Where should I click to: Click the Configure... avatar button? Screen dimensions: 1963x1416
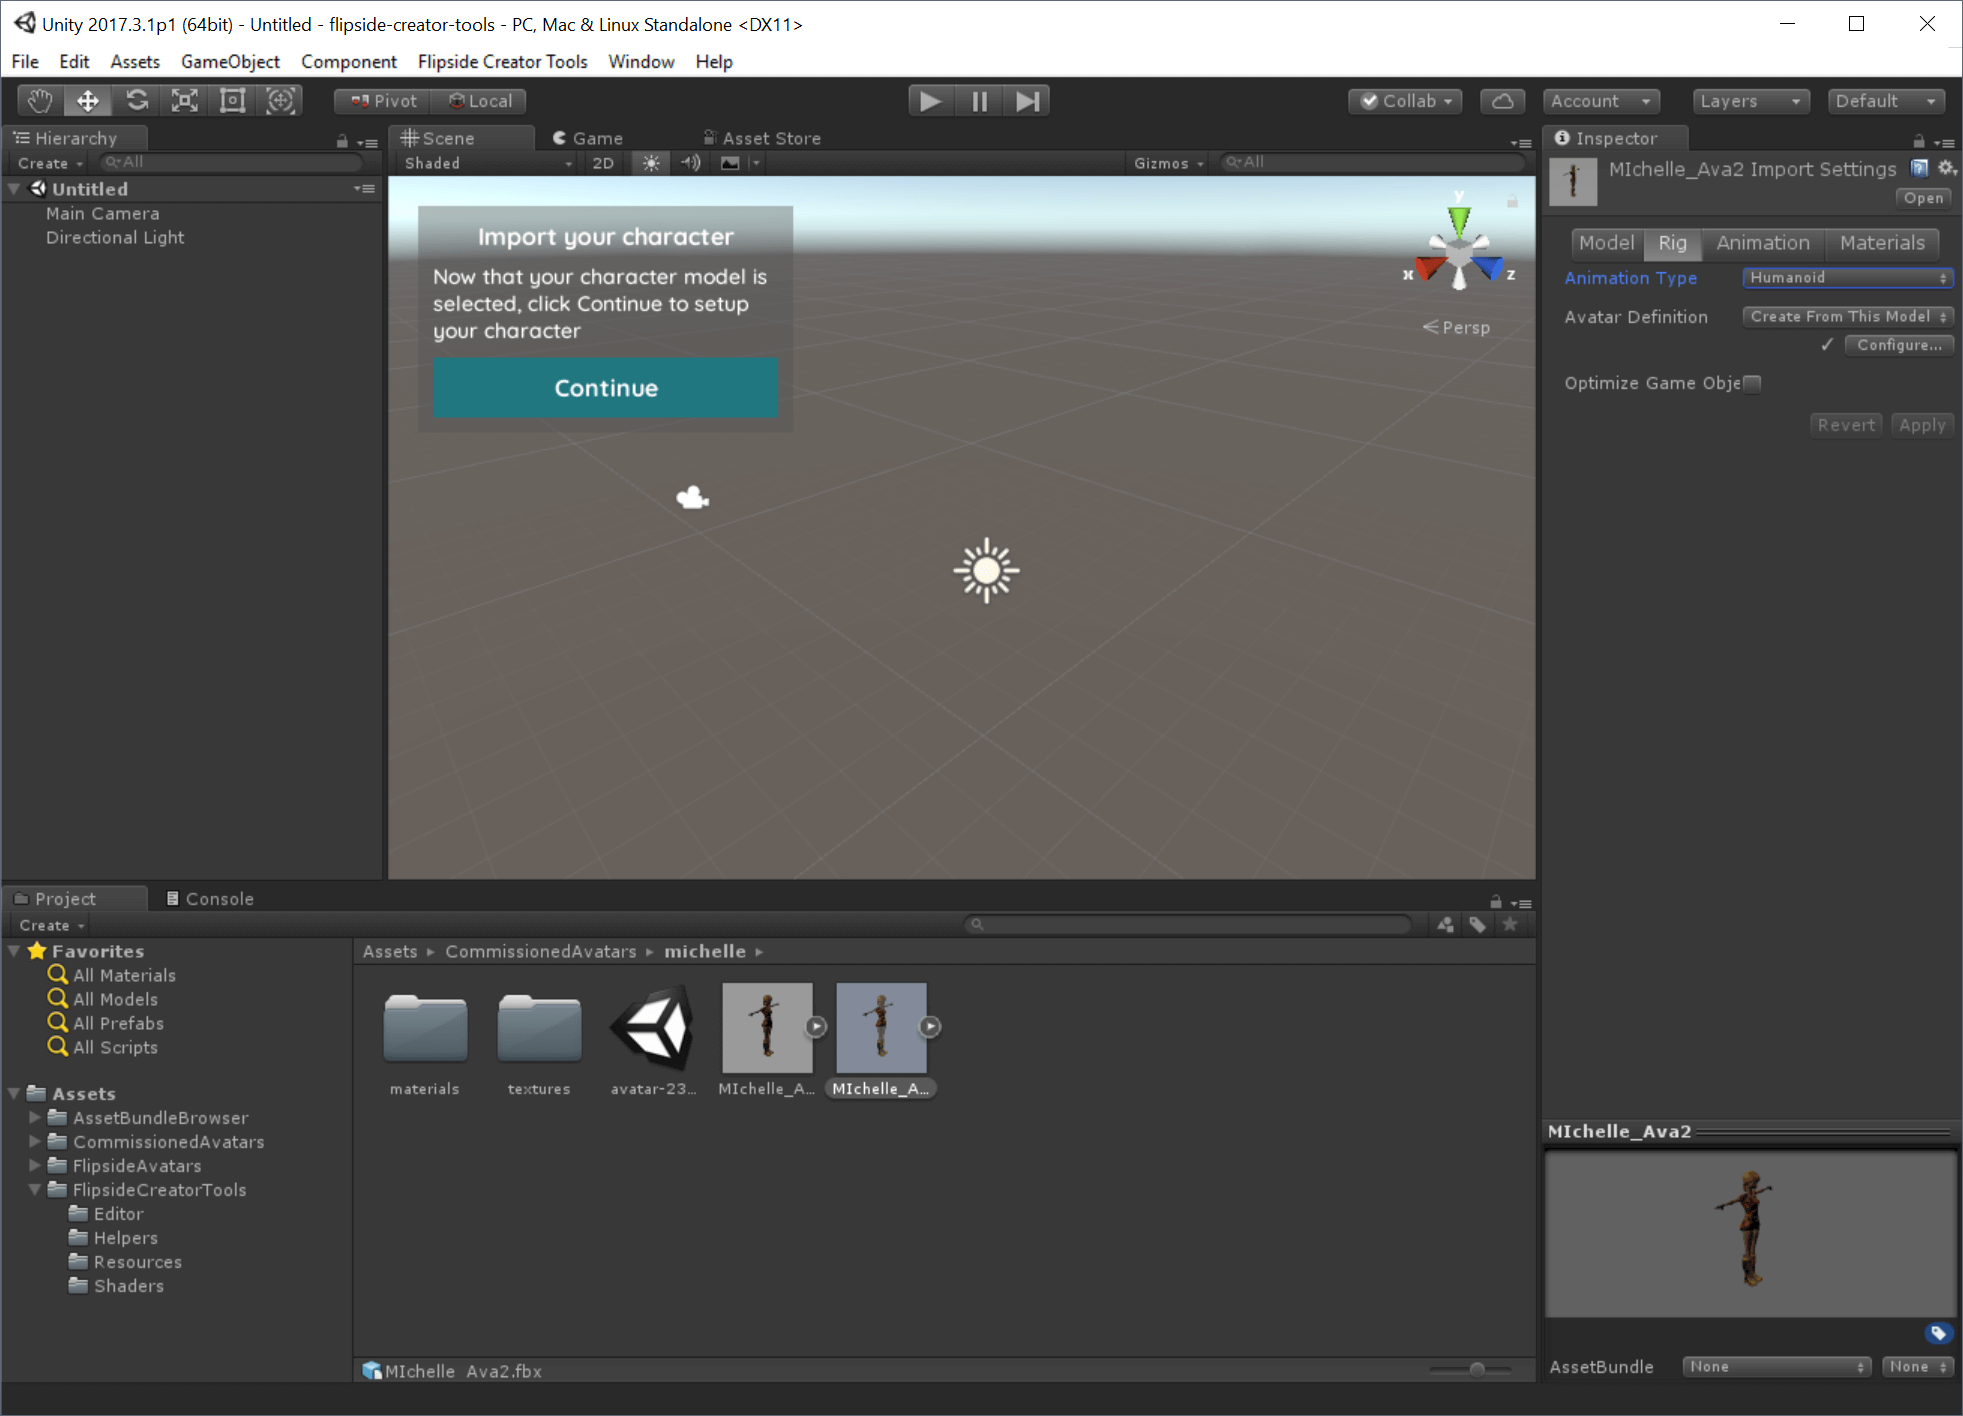pyautogui.click(x=1899, y=345)
